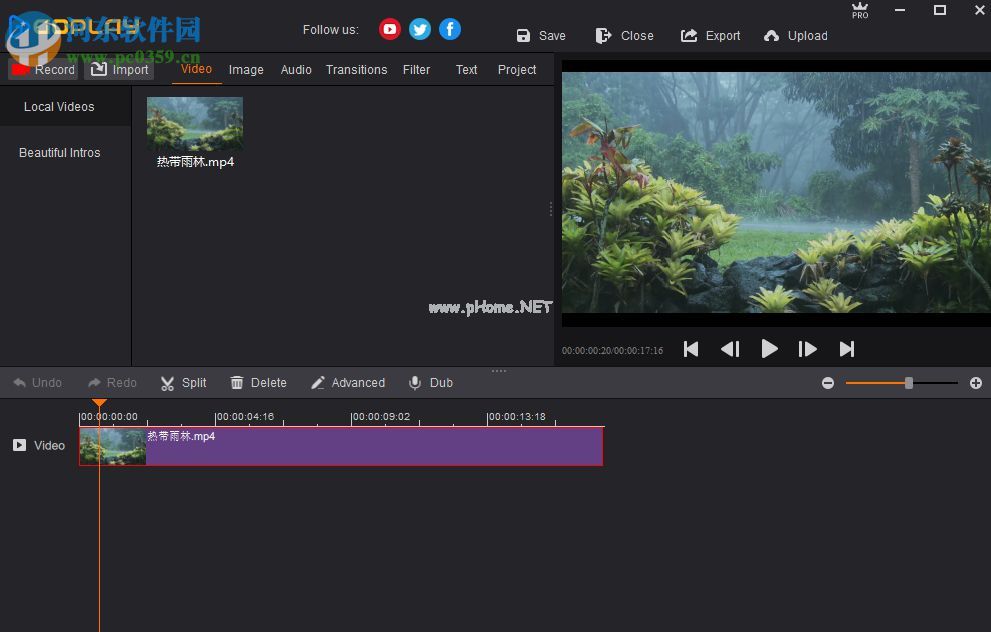This screenshot has height=632, width=991.
Task: Jump to the start of the video
Action: (691, 349)
